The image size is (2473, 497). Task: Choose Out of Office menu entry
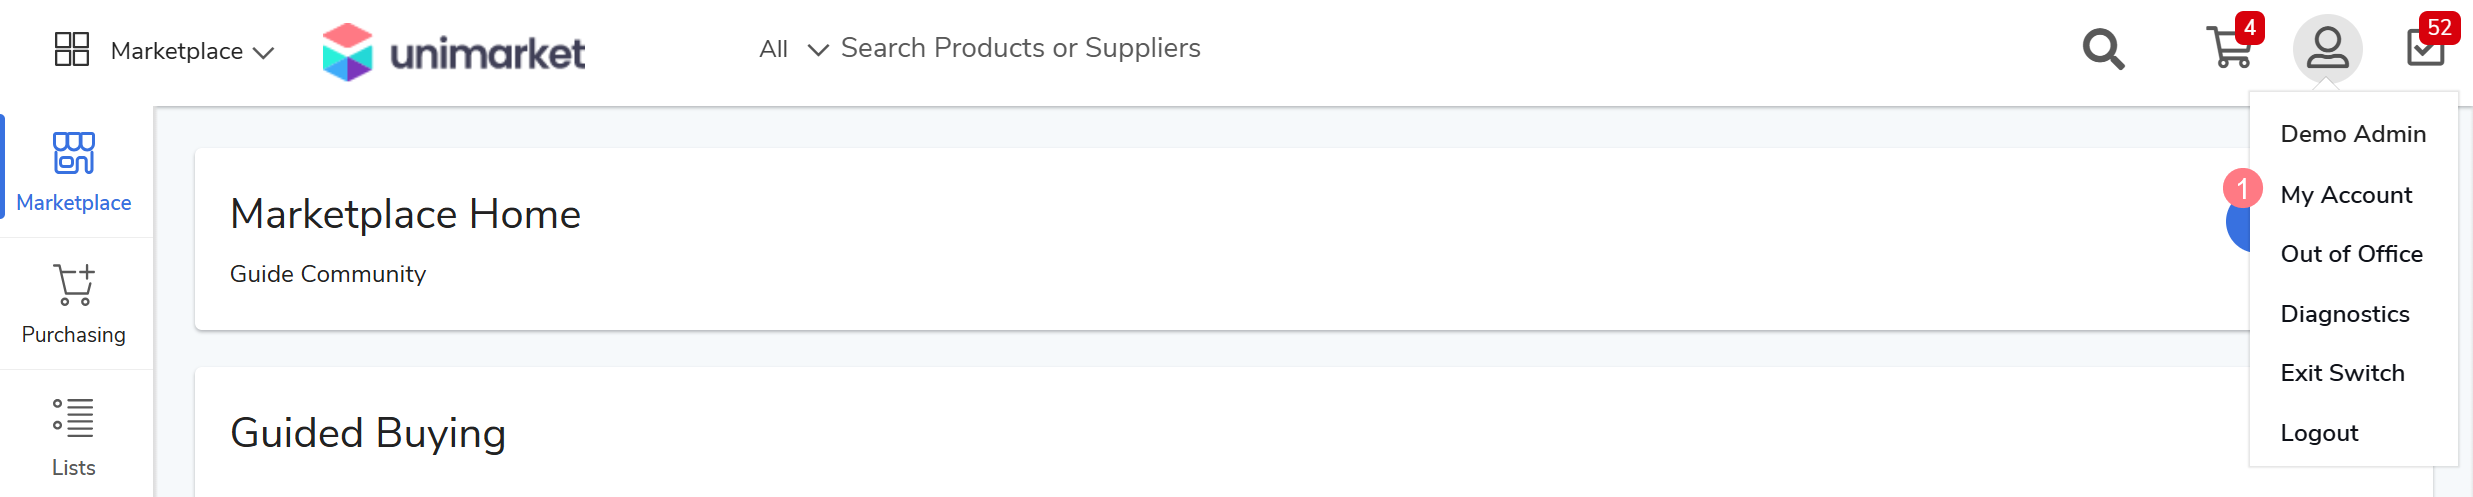pos(2351,254)
